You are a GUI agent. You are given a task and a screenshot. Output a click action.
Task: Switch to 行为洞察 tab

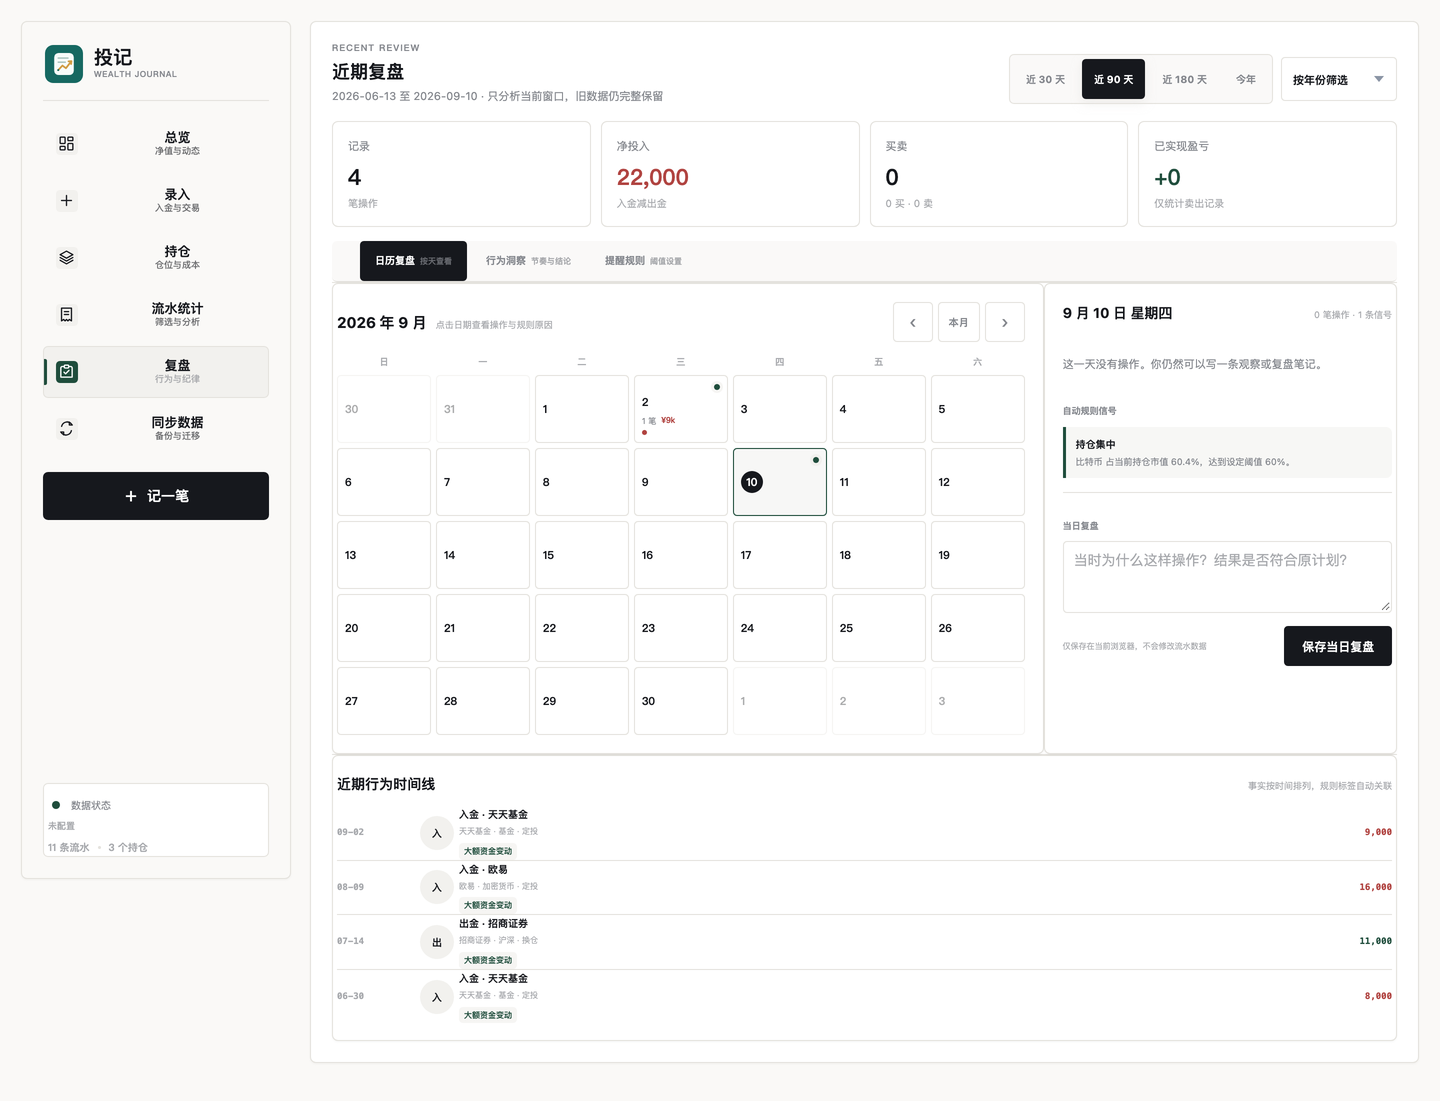click(x=528, y=261)
